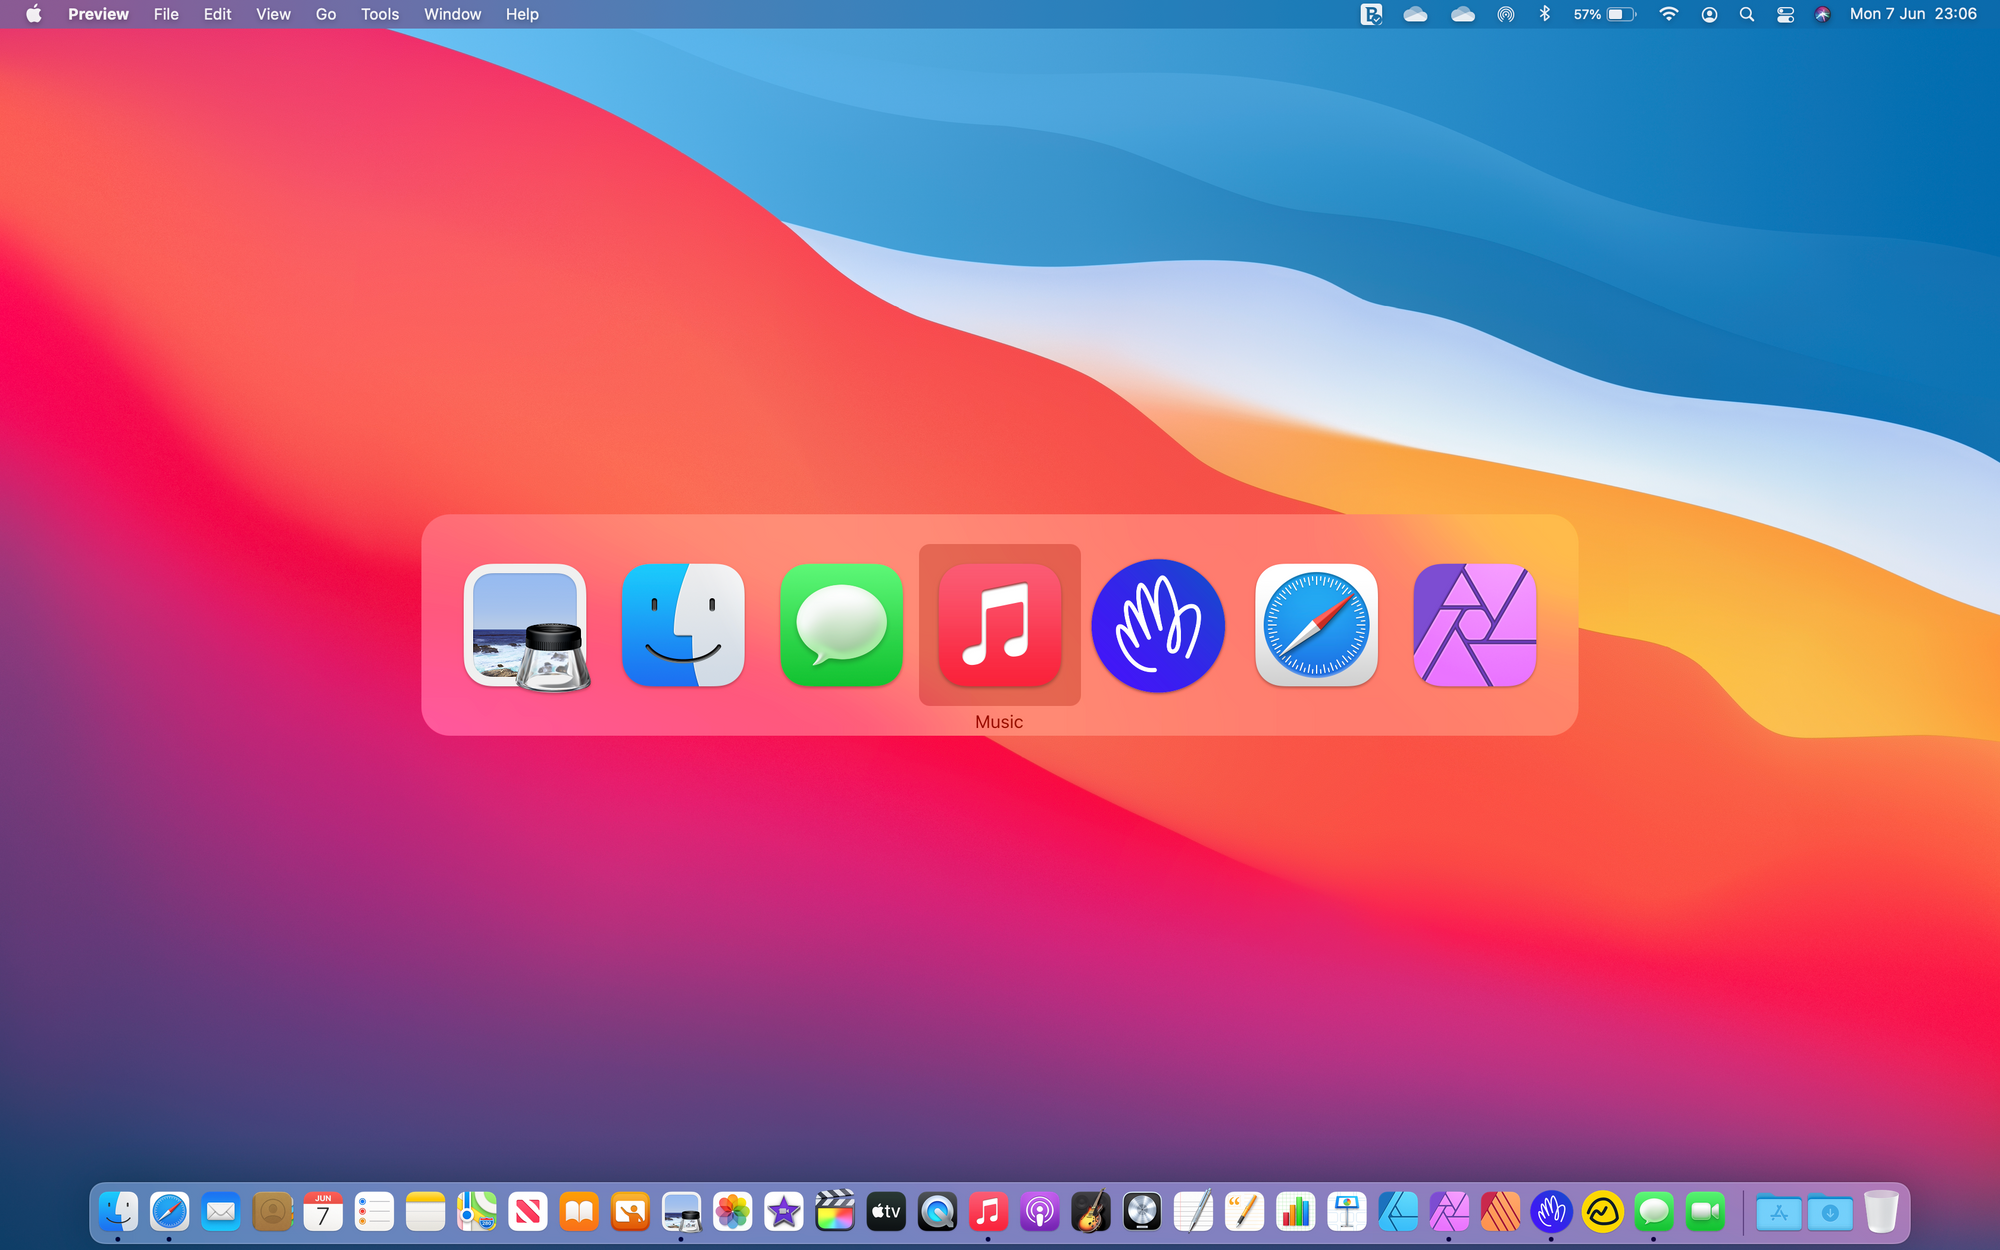Launch Safari from the Dock
This screenshot has width=2000, height=1250.
pyautogui.click(x=169, y=1212)
